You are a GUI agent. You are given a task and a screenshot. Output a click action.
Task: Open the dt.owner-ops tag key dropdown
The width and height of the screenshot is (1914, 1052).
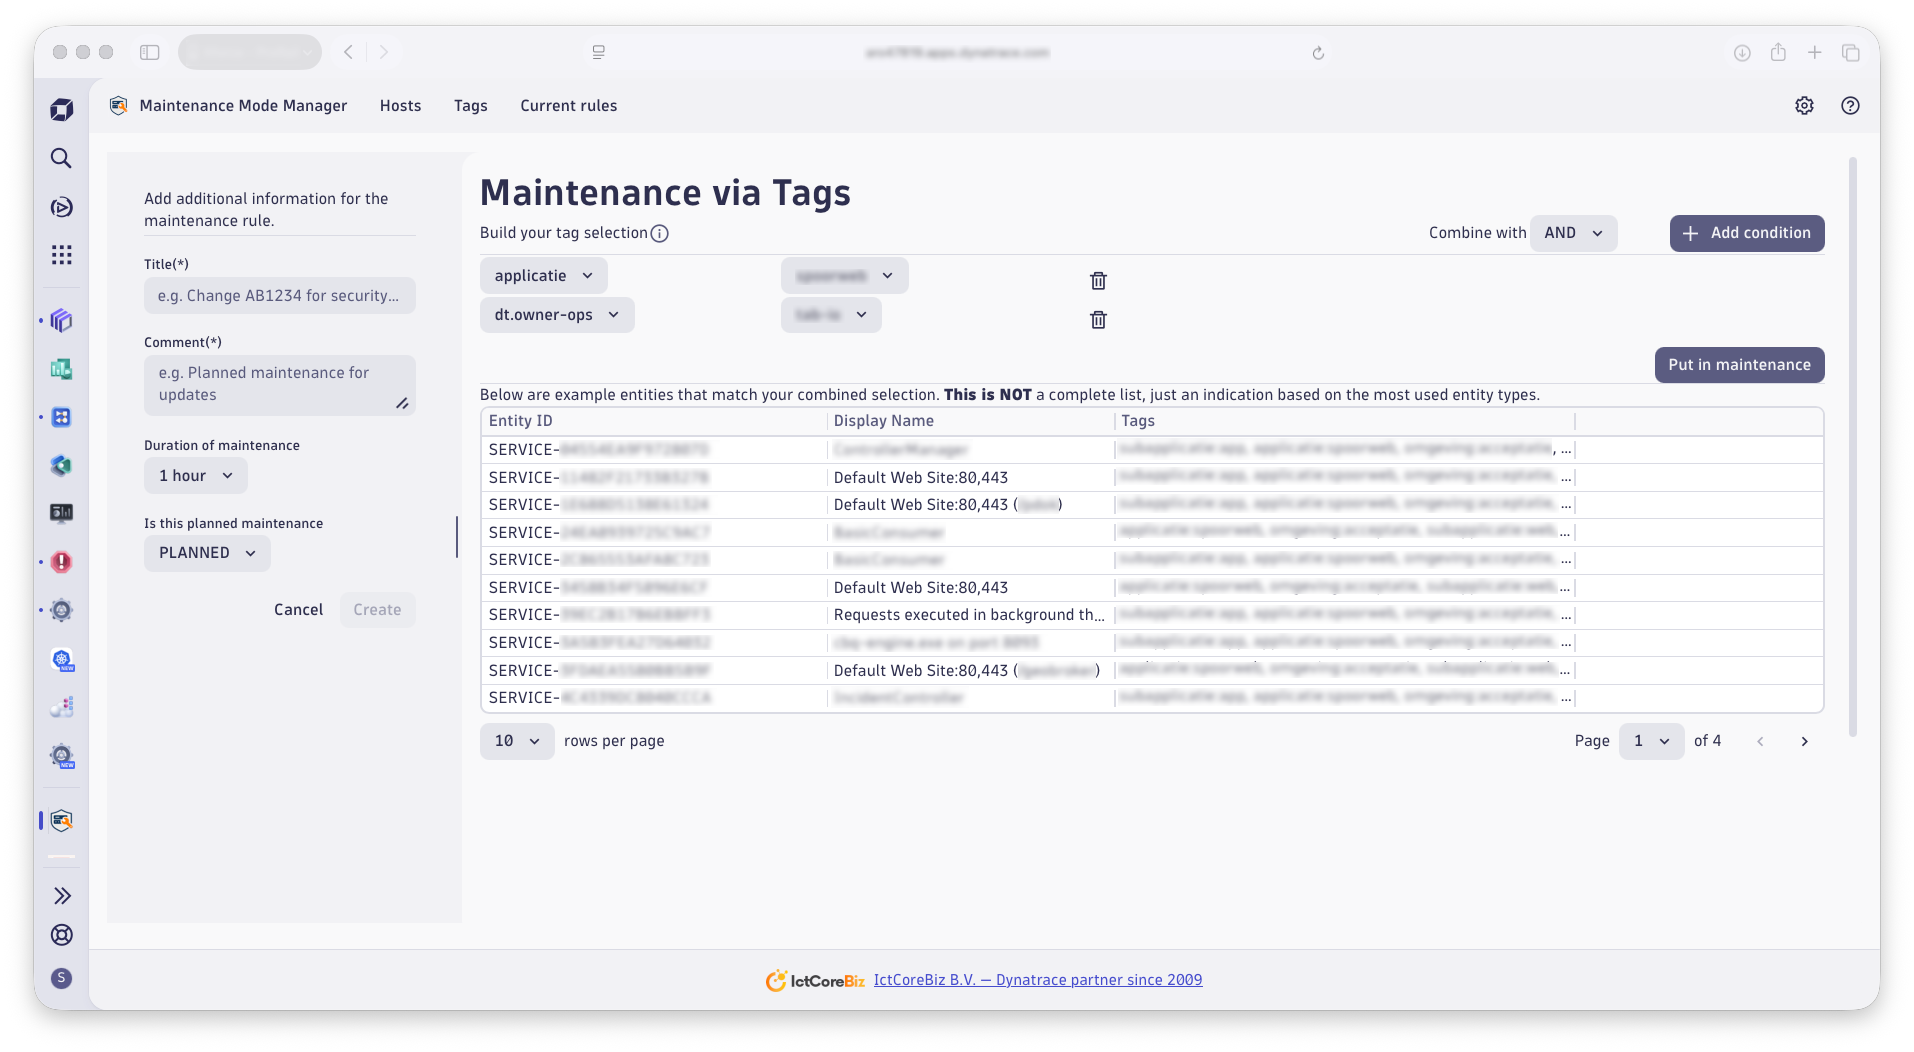556,314
